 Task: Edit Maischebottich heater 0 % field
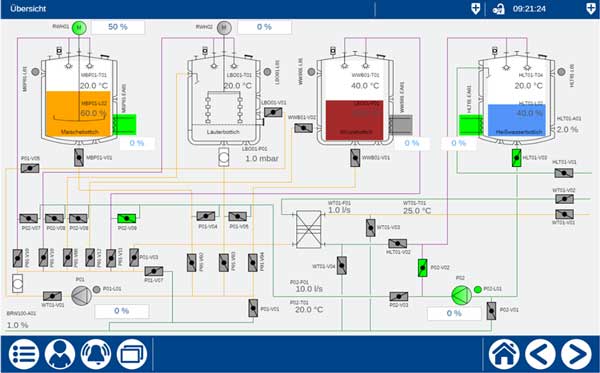137,143
